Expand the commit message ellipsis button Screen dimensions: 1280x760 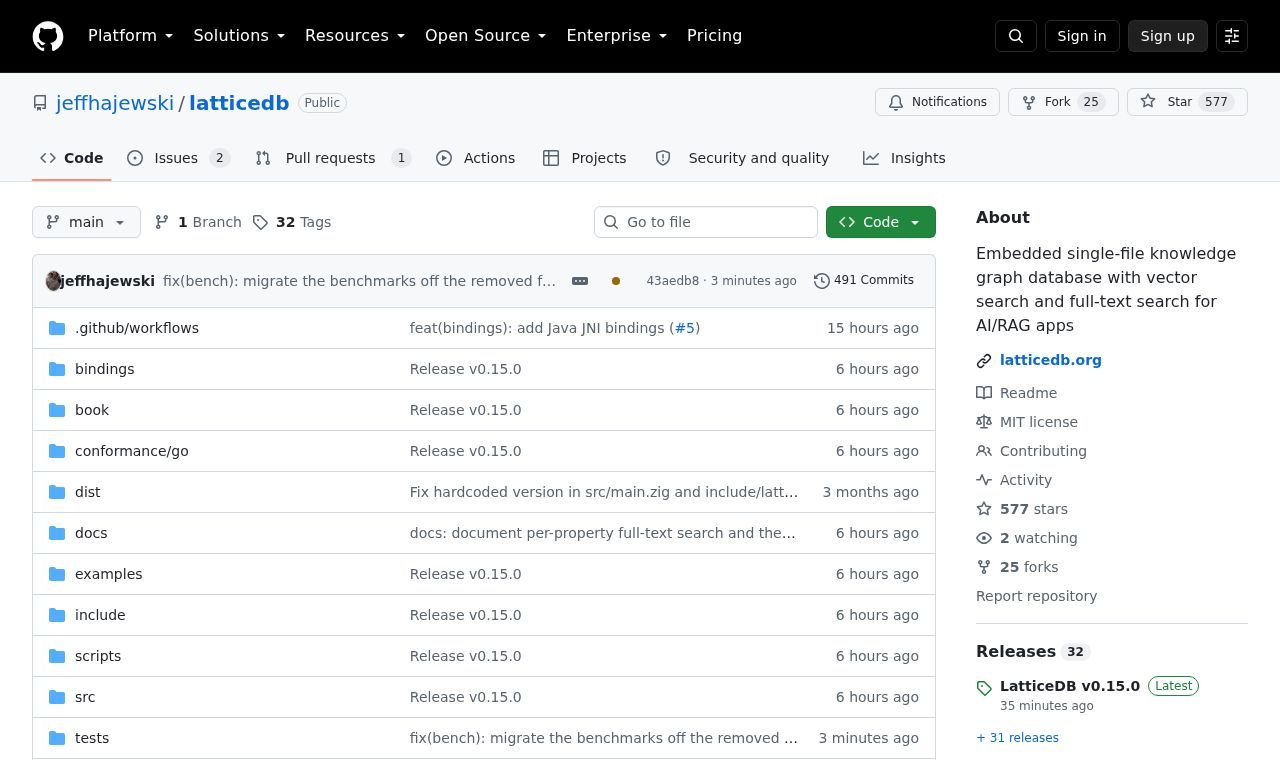pyautogui.click(x=580, y=281)
